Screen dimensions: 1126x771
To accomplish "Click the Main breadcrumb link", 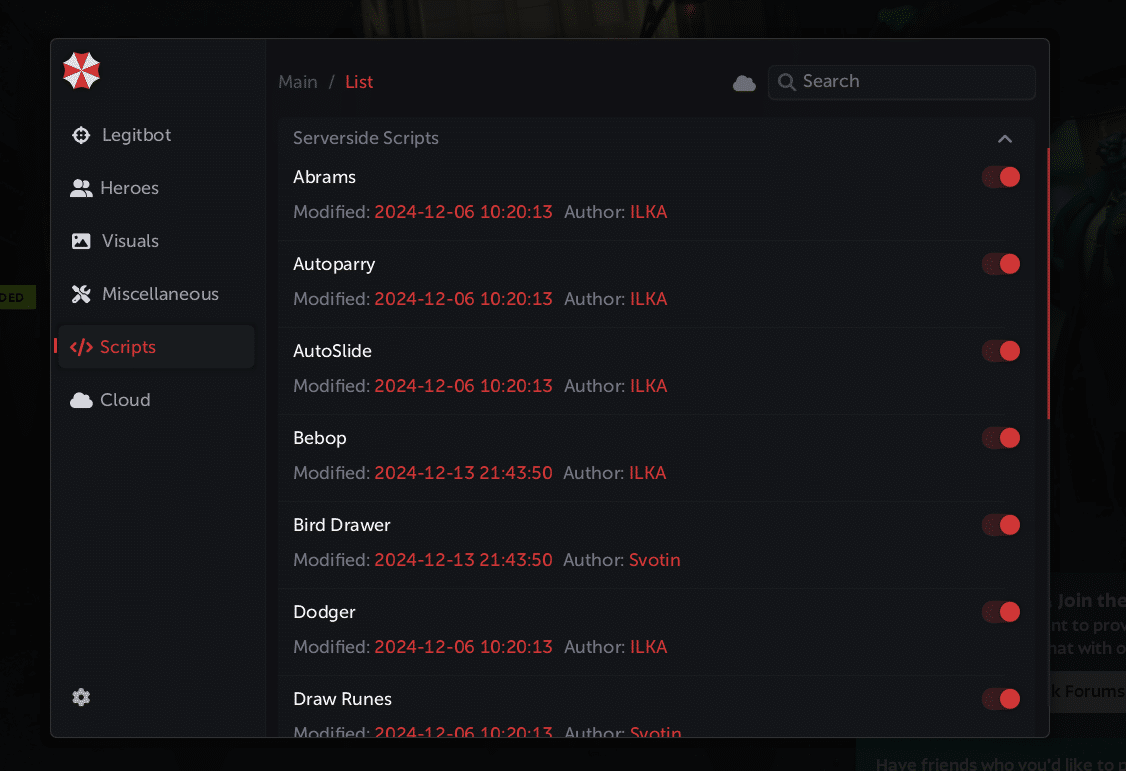I will [x=298, y=82].
